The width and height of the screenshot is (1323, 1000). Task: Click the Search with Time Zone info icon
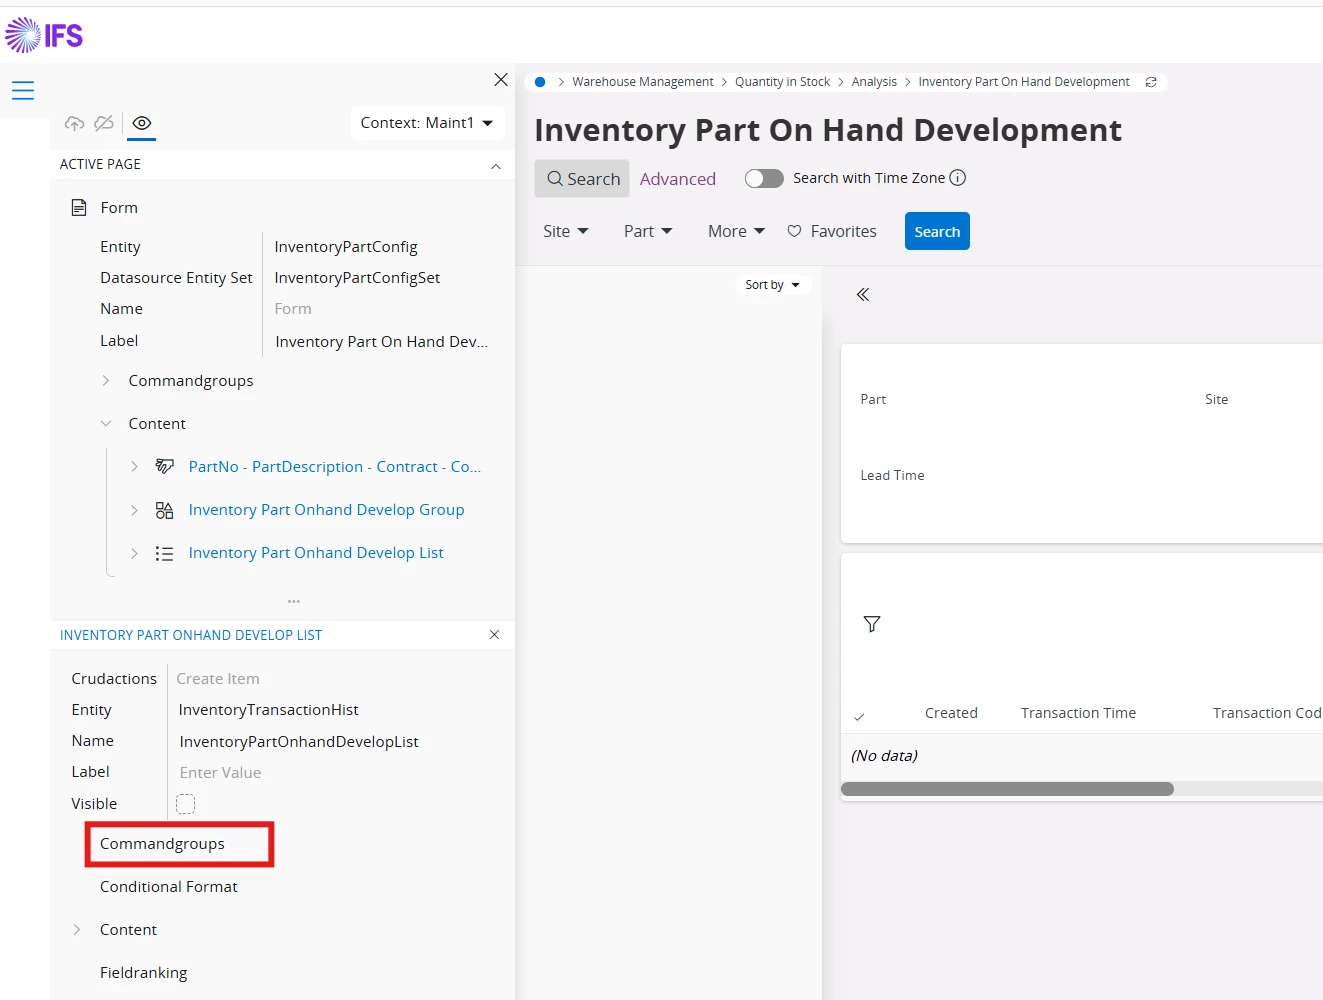[x=958, y=178]
